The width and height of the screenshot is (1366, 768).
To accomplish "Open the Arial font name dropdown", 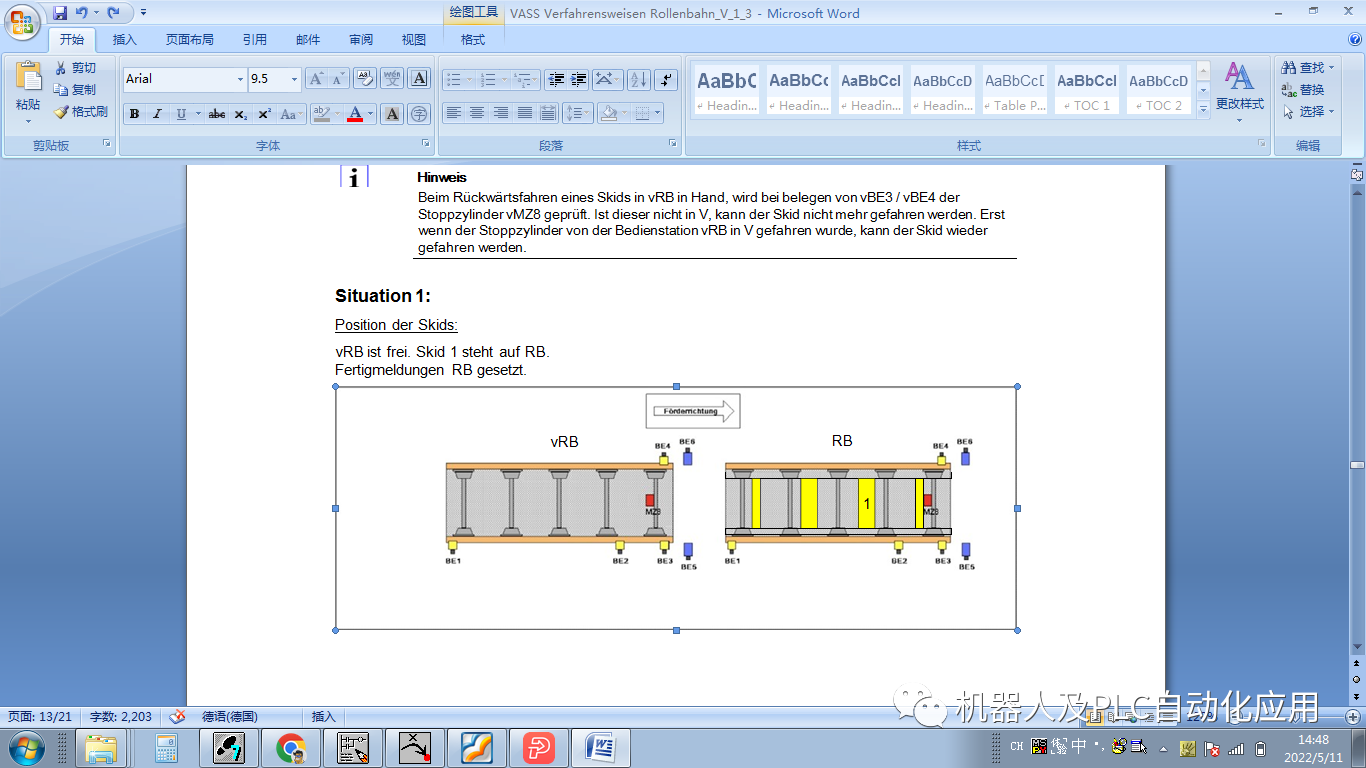I will (240, 79).
